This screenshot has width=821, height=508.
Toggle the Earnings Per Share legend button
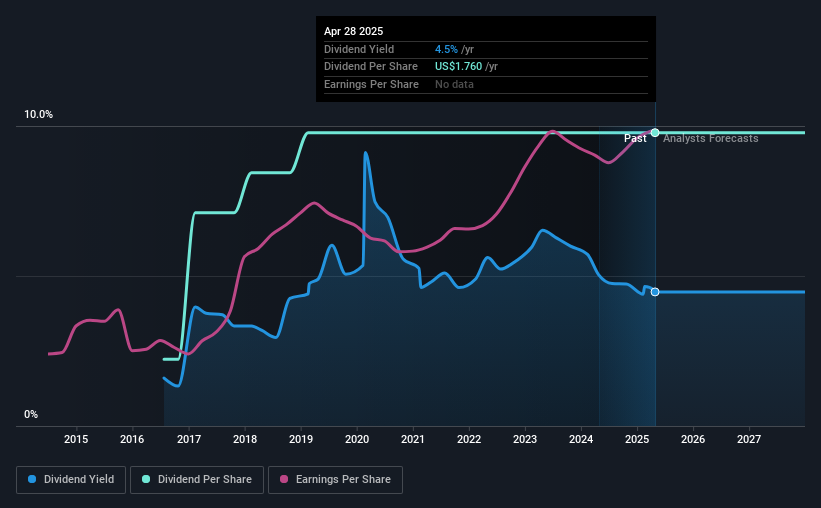(335, 480)
